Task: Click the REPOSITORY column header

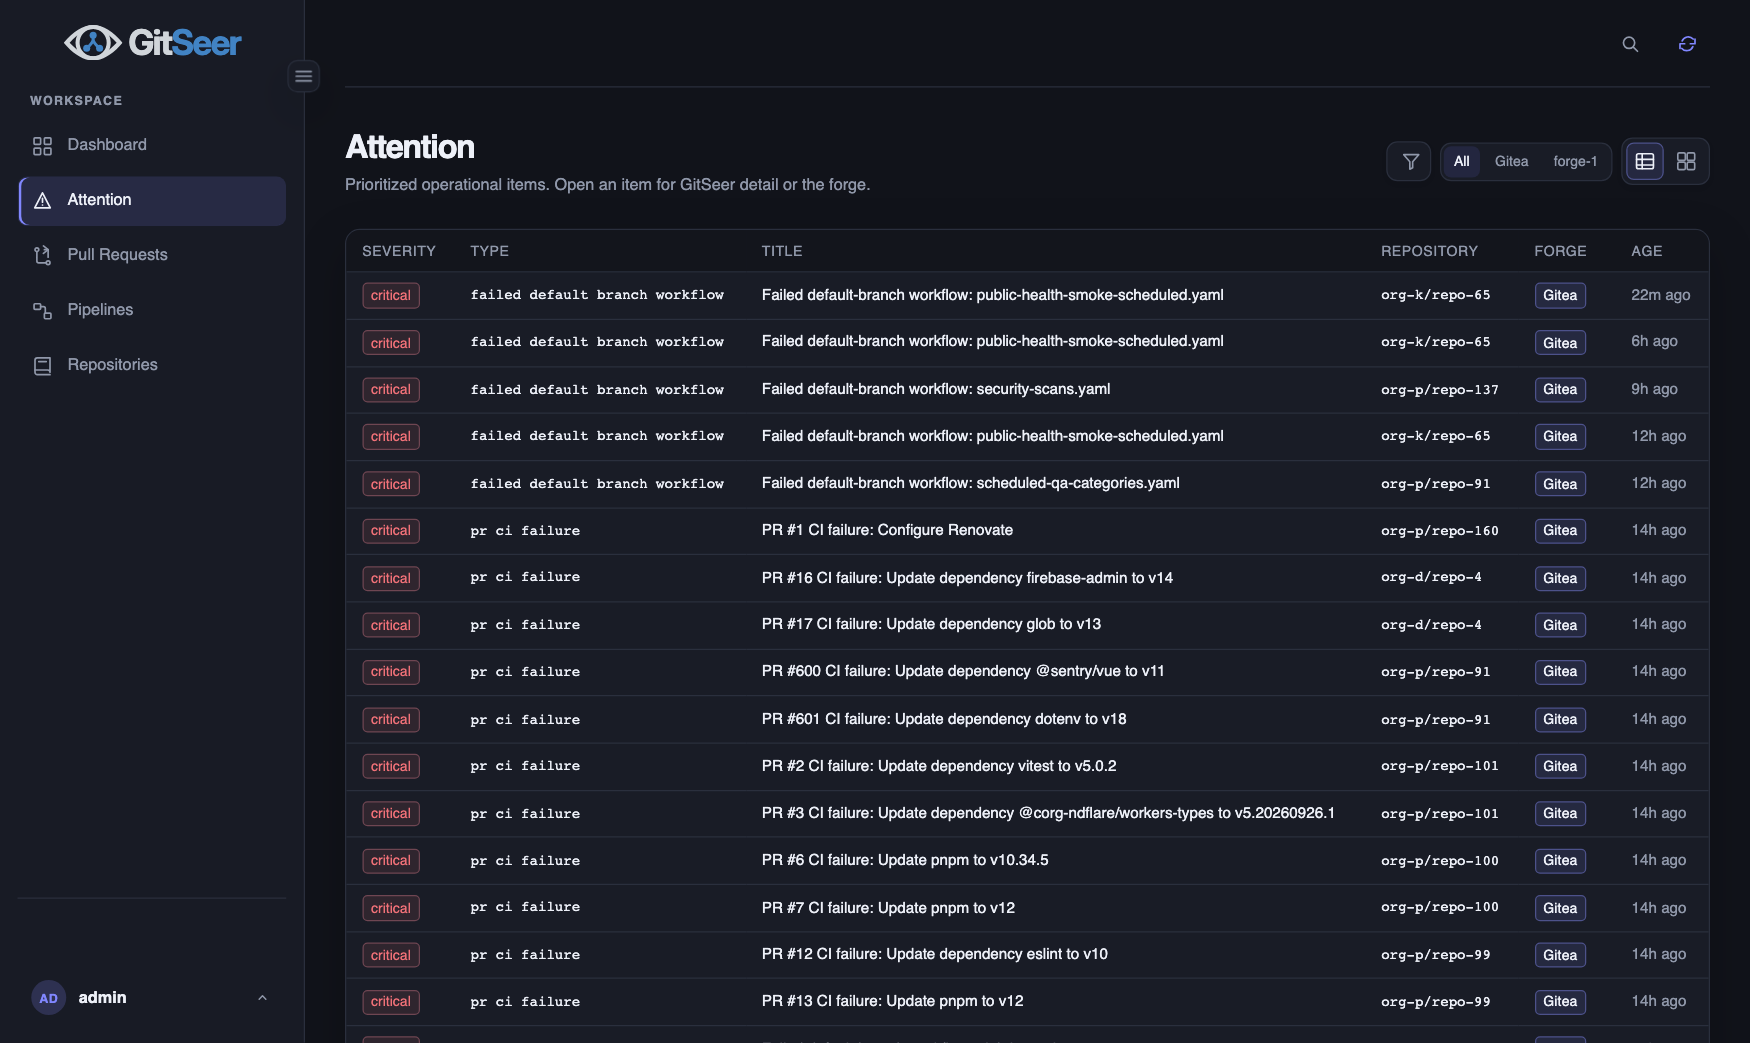Action: [x=1429, y=251]
